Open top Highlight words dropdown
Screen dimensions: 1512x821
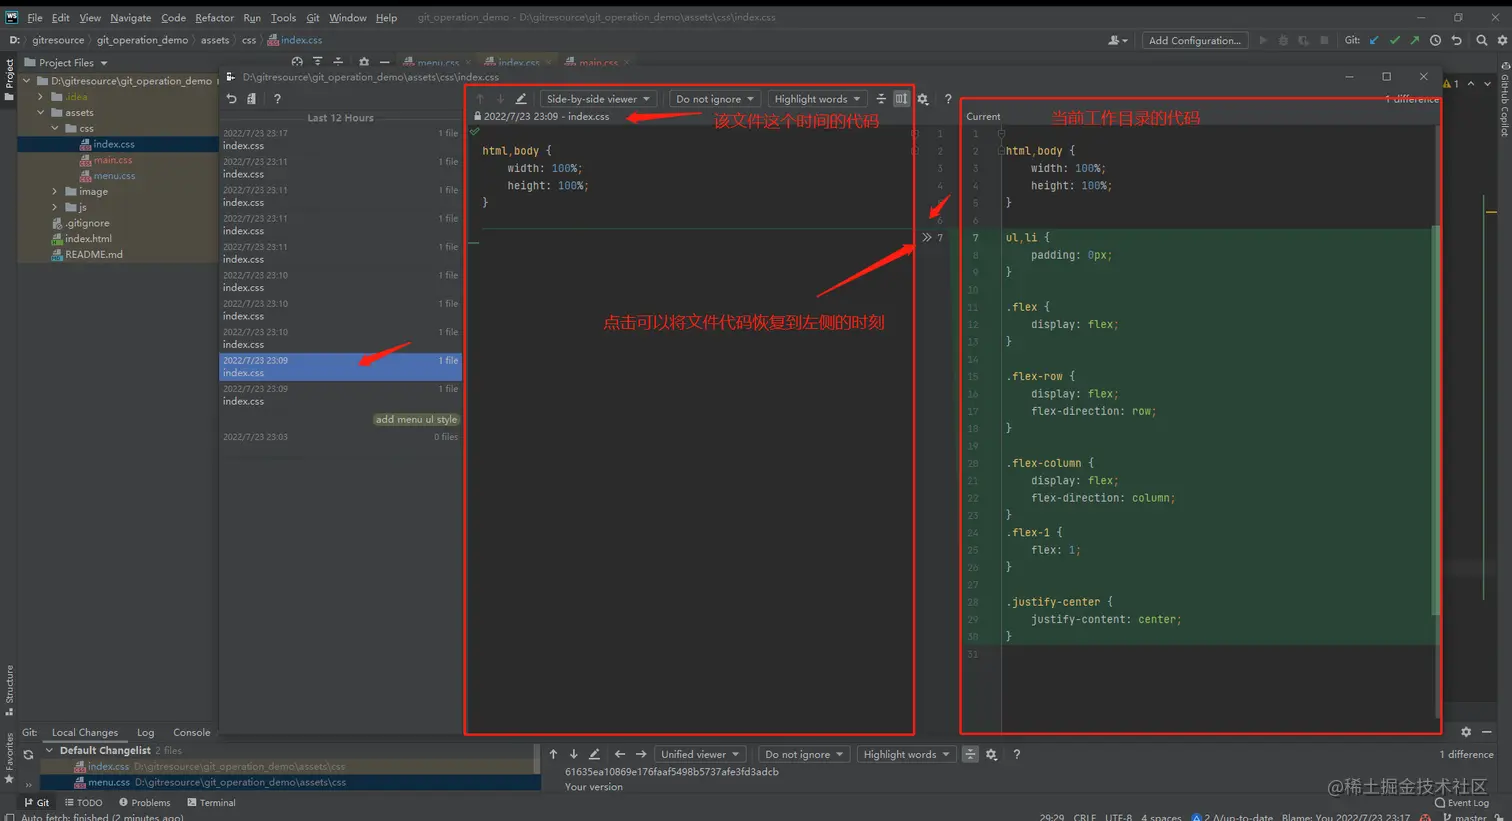click(817, 99)
